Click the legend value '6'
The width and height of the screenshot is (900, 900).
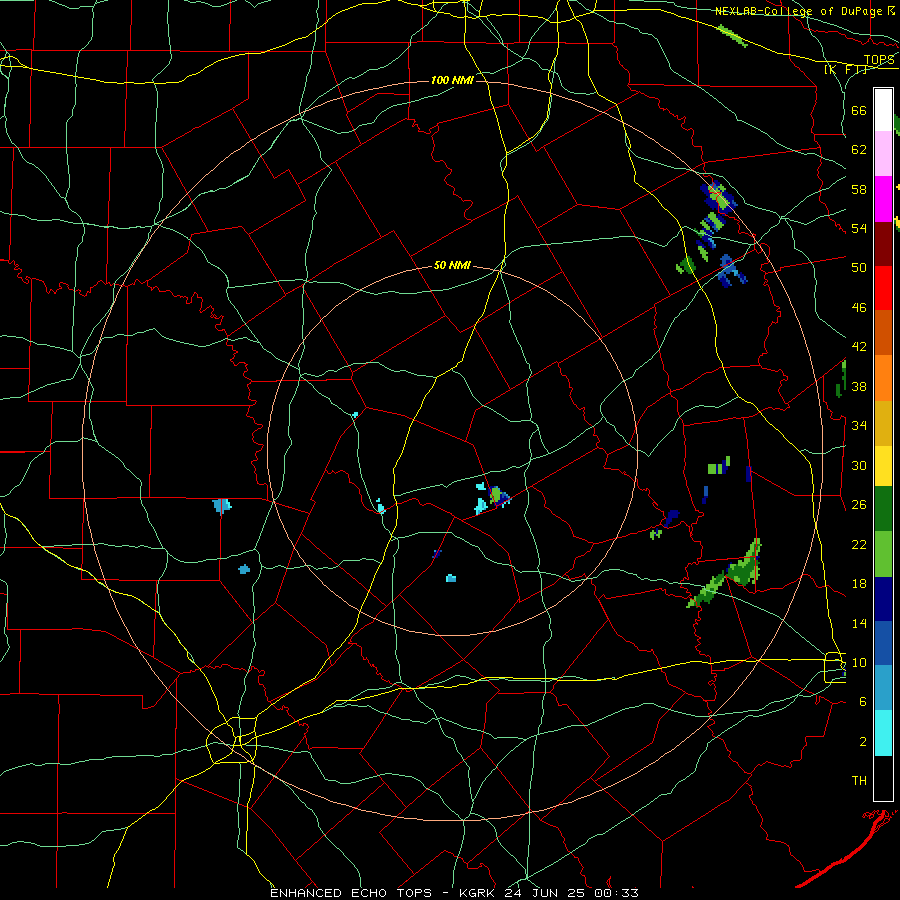tap(863, 702)
